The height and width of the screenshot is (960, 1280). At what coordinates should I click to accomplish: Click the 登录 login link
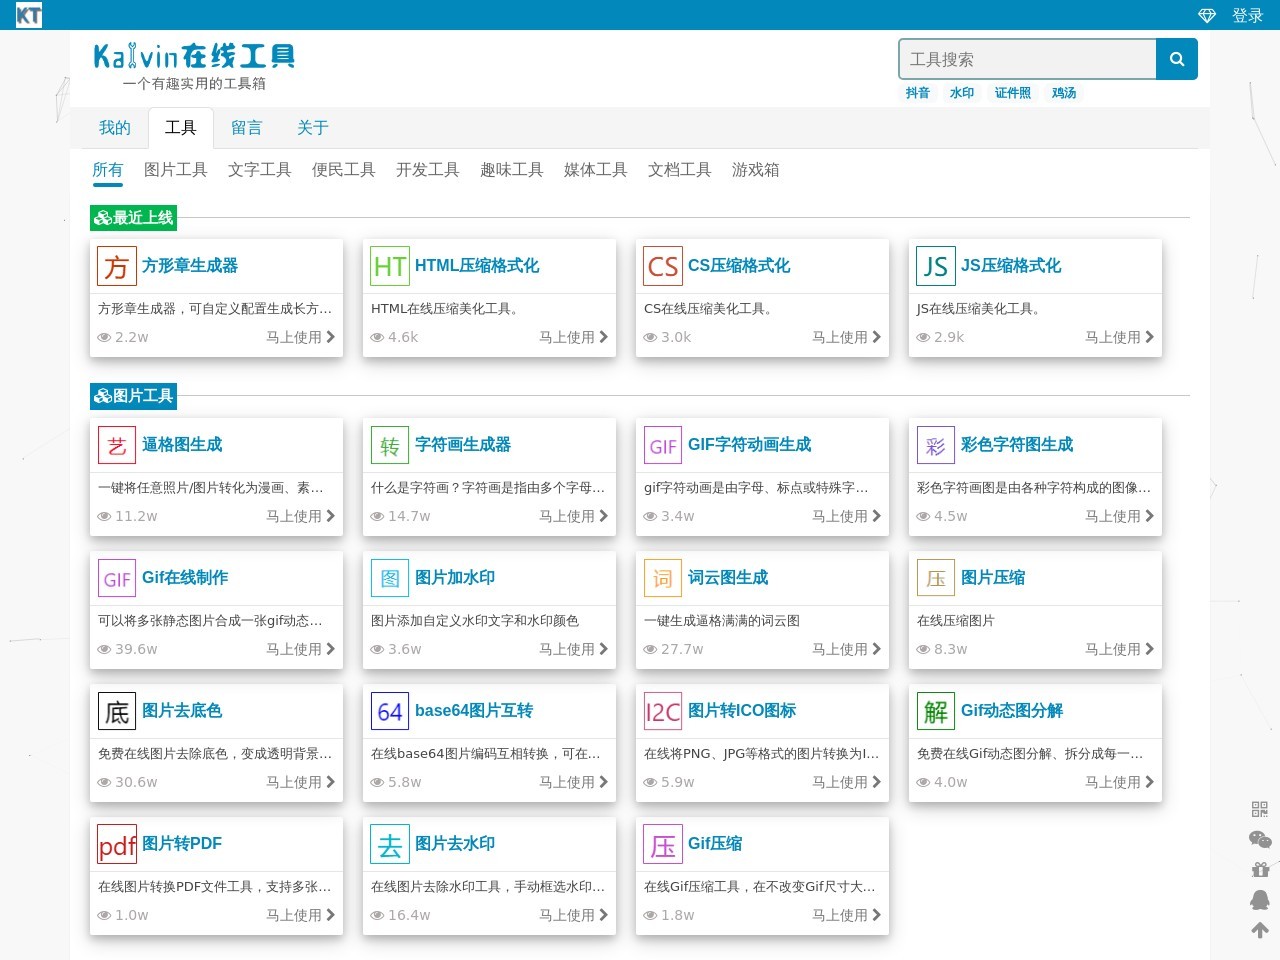1248,16
